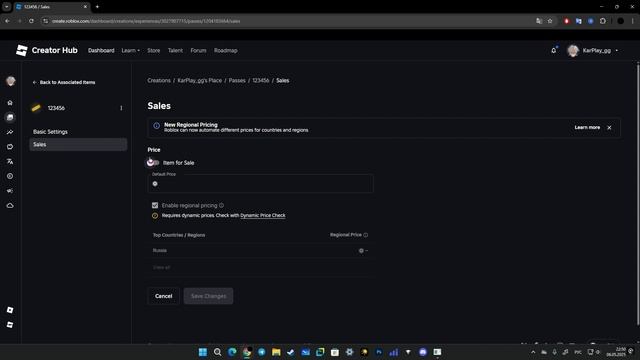The height and width of the screenshot is (360, 640).
Task: Open the Roadmap menu item
Action: tap(226, 51)
